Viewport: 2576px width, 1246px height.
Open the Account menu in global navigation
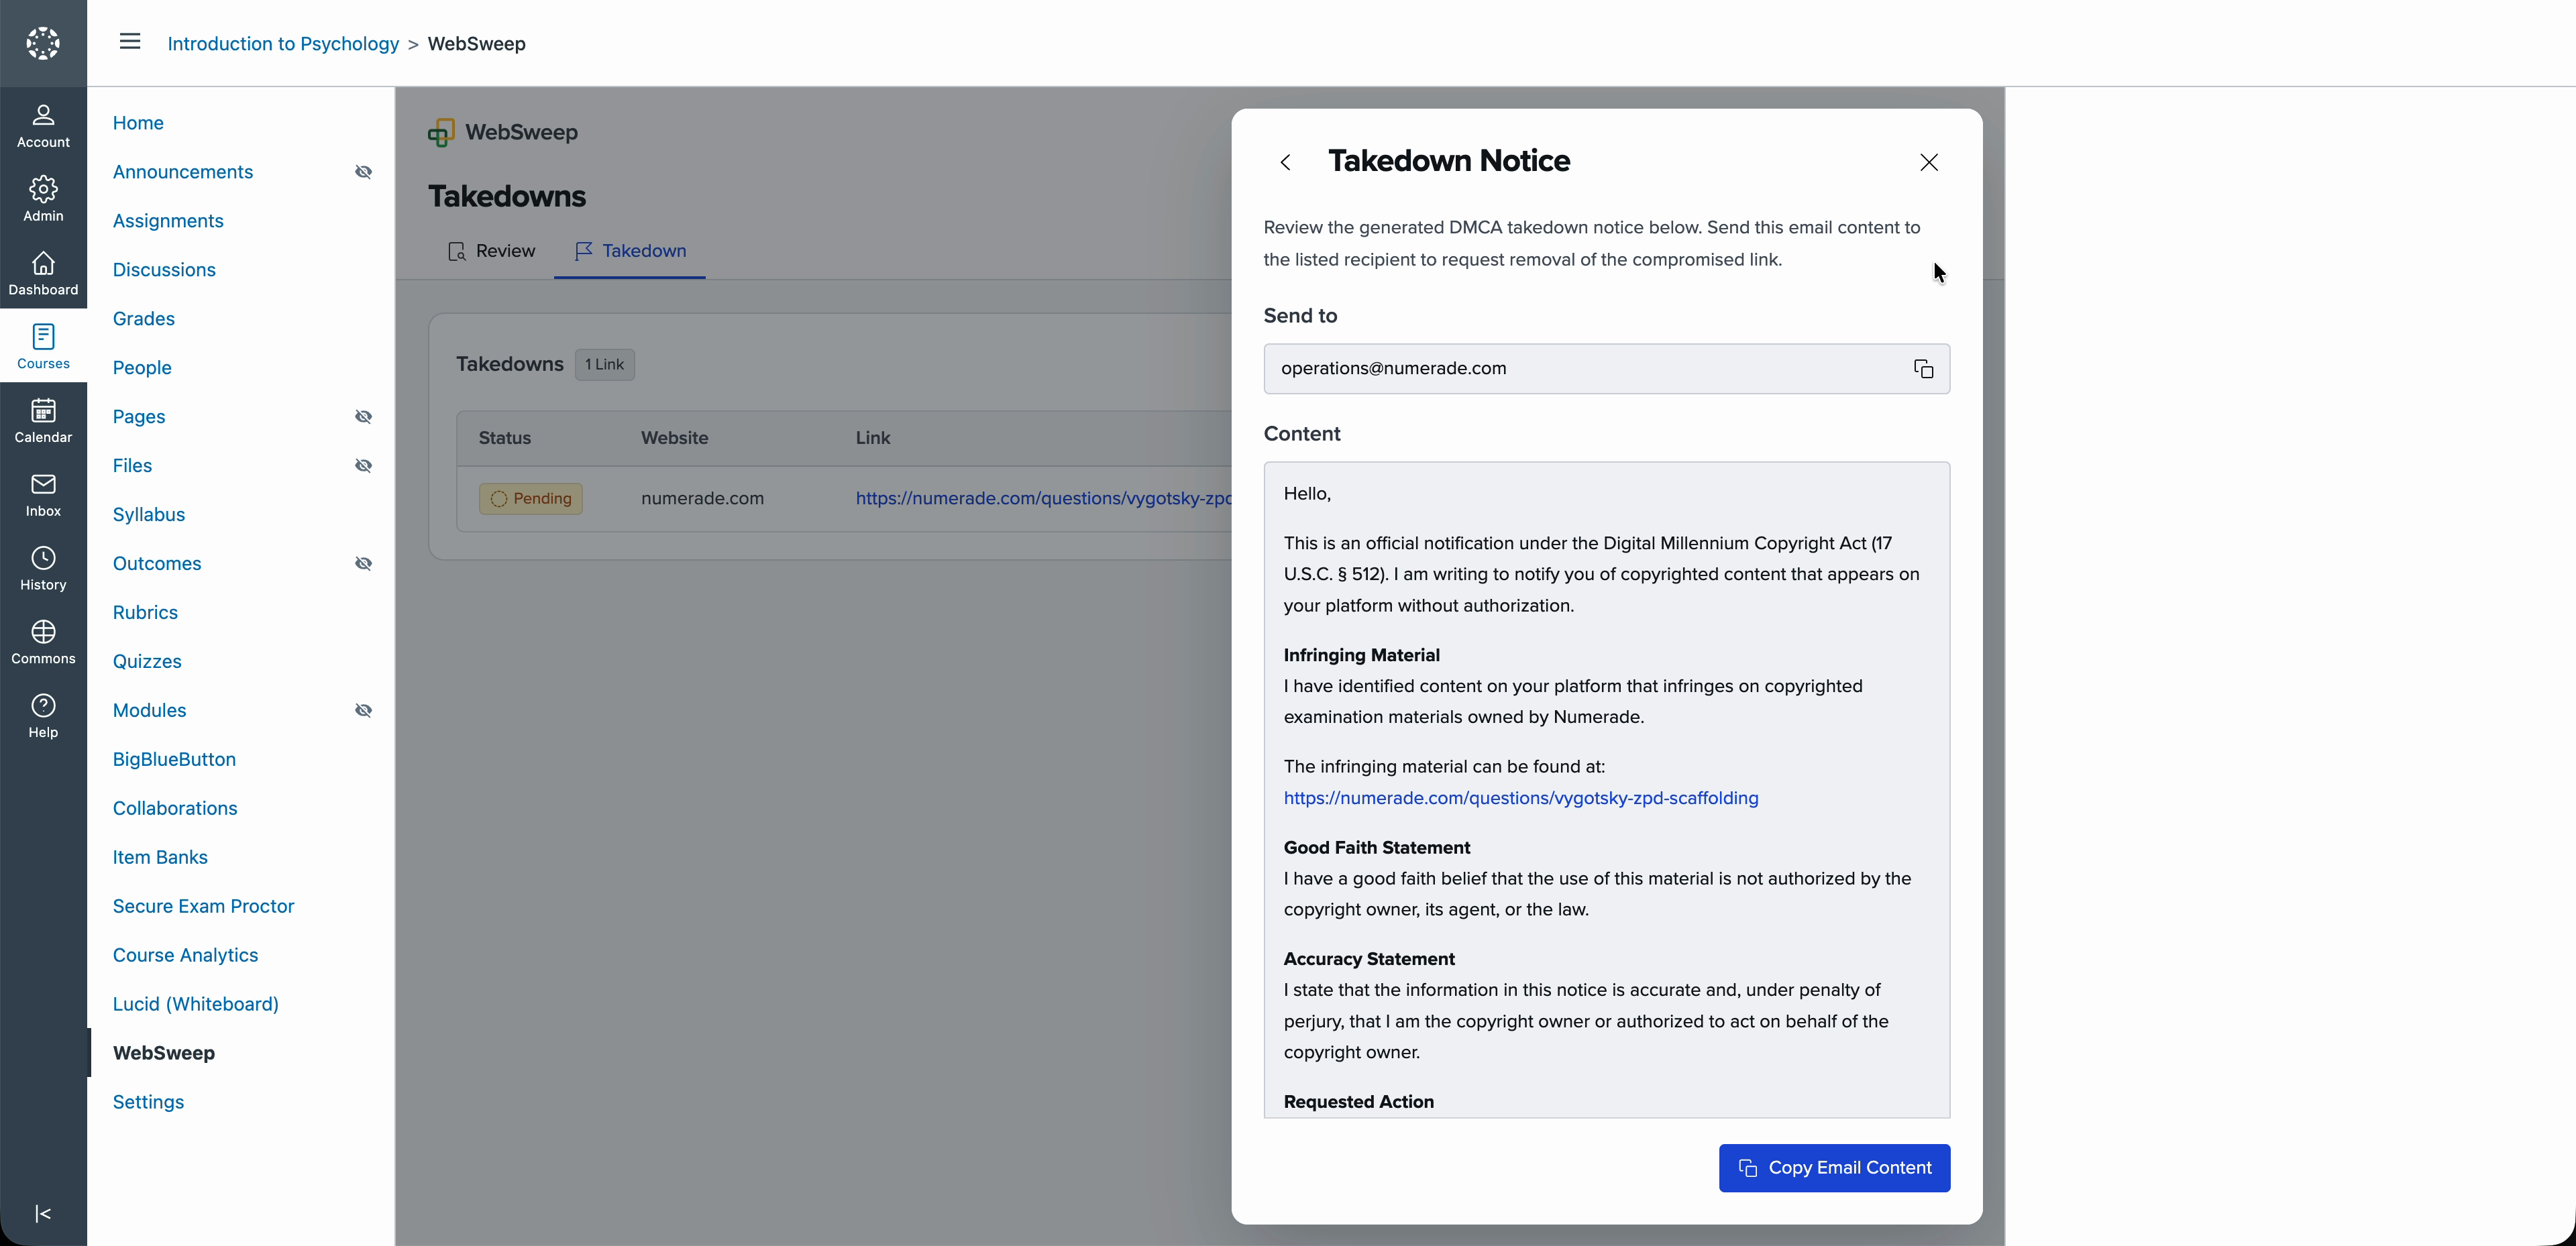tap(43, 126)
